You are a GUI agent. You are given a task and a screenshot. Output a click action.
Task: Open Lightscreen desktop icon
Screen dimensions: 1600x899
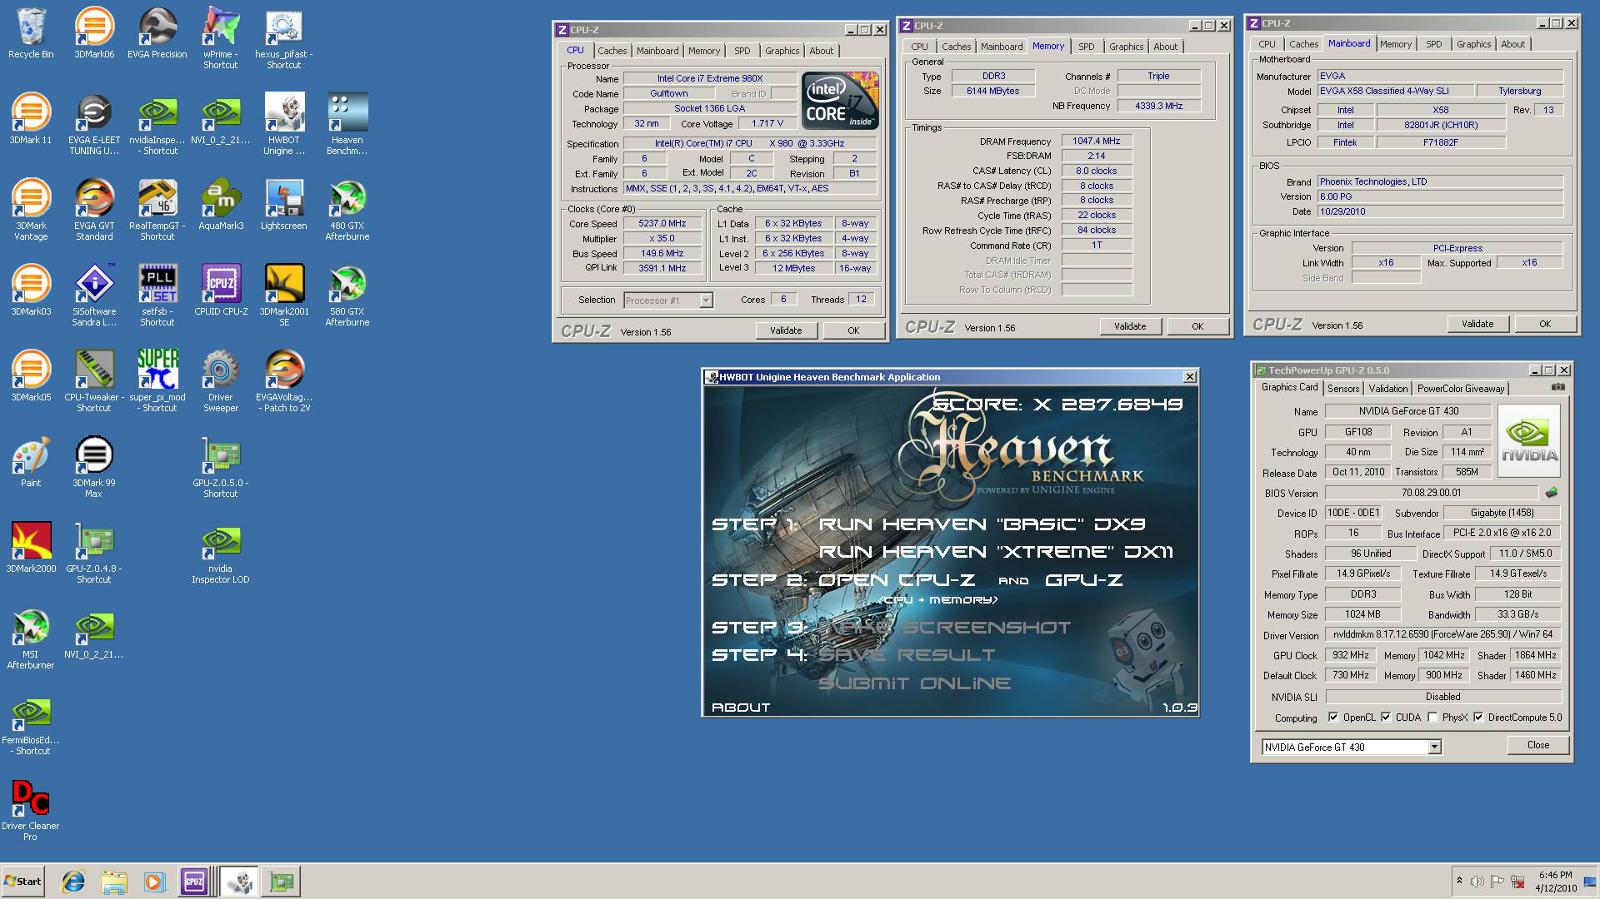coord(284,205)
